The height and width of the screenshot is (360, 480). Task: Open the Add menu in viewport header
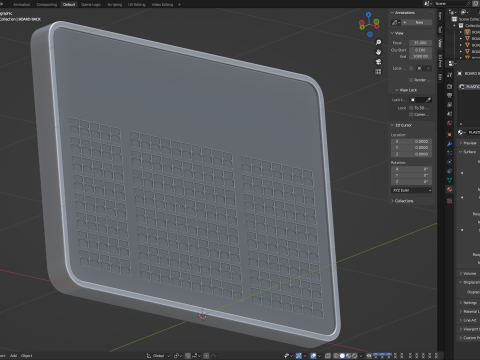13,356
